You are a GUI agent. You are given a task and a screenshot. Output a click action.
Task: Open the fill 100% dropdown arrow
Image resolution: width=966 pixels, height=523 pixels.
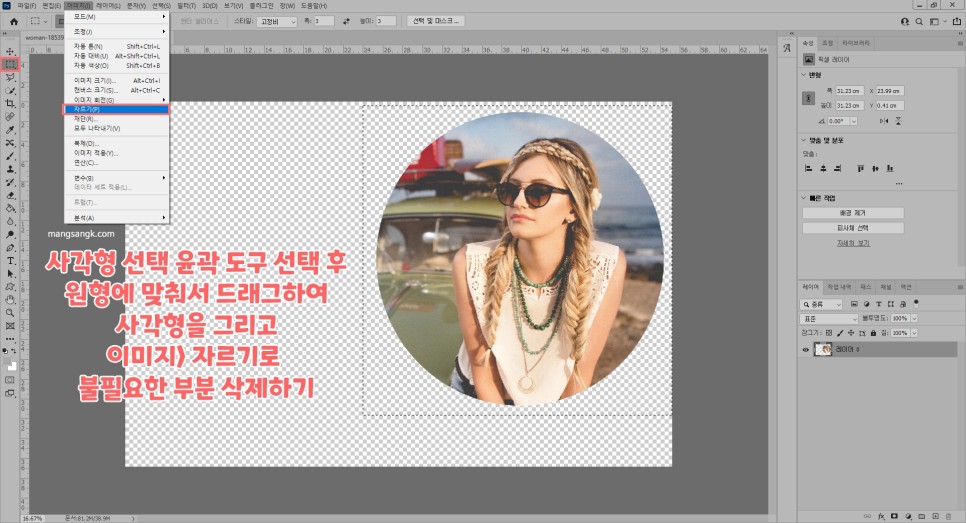click(914, 333)
